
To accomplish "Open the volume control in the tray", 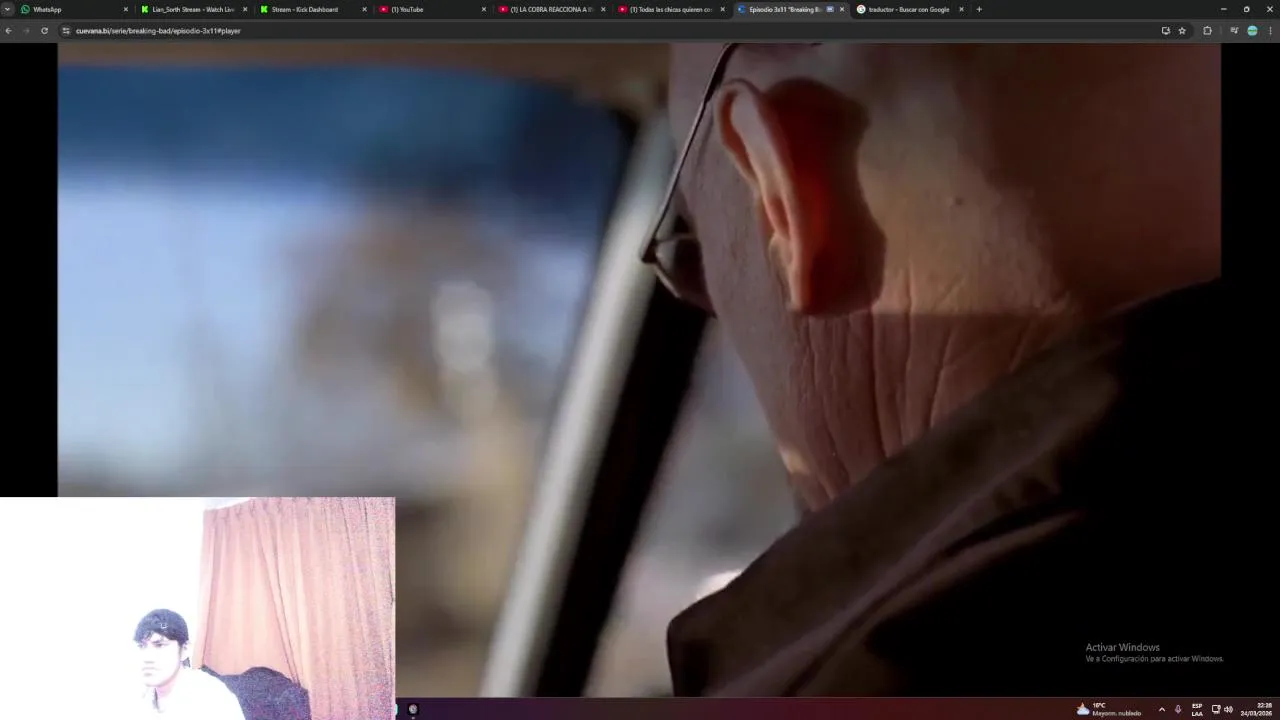I will [x=1228, y=709].
